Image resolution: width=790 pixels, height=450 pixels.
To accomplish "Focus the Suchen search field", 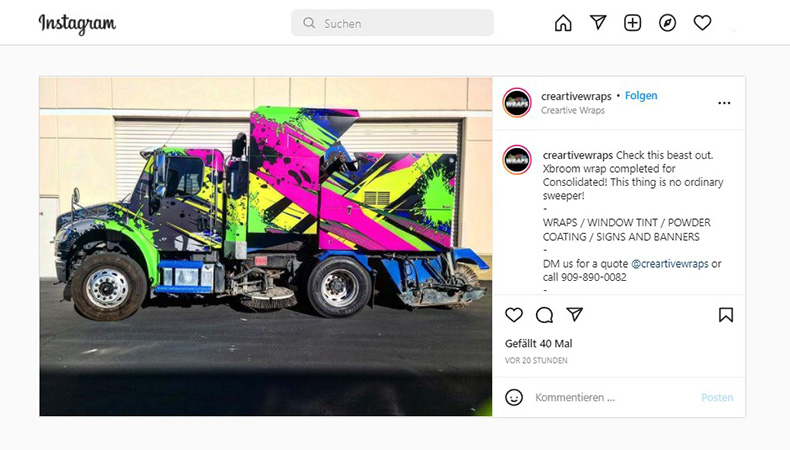I will tap(392, 23).
